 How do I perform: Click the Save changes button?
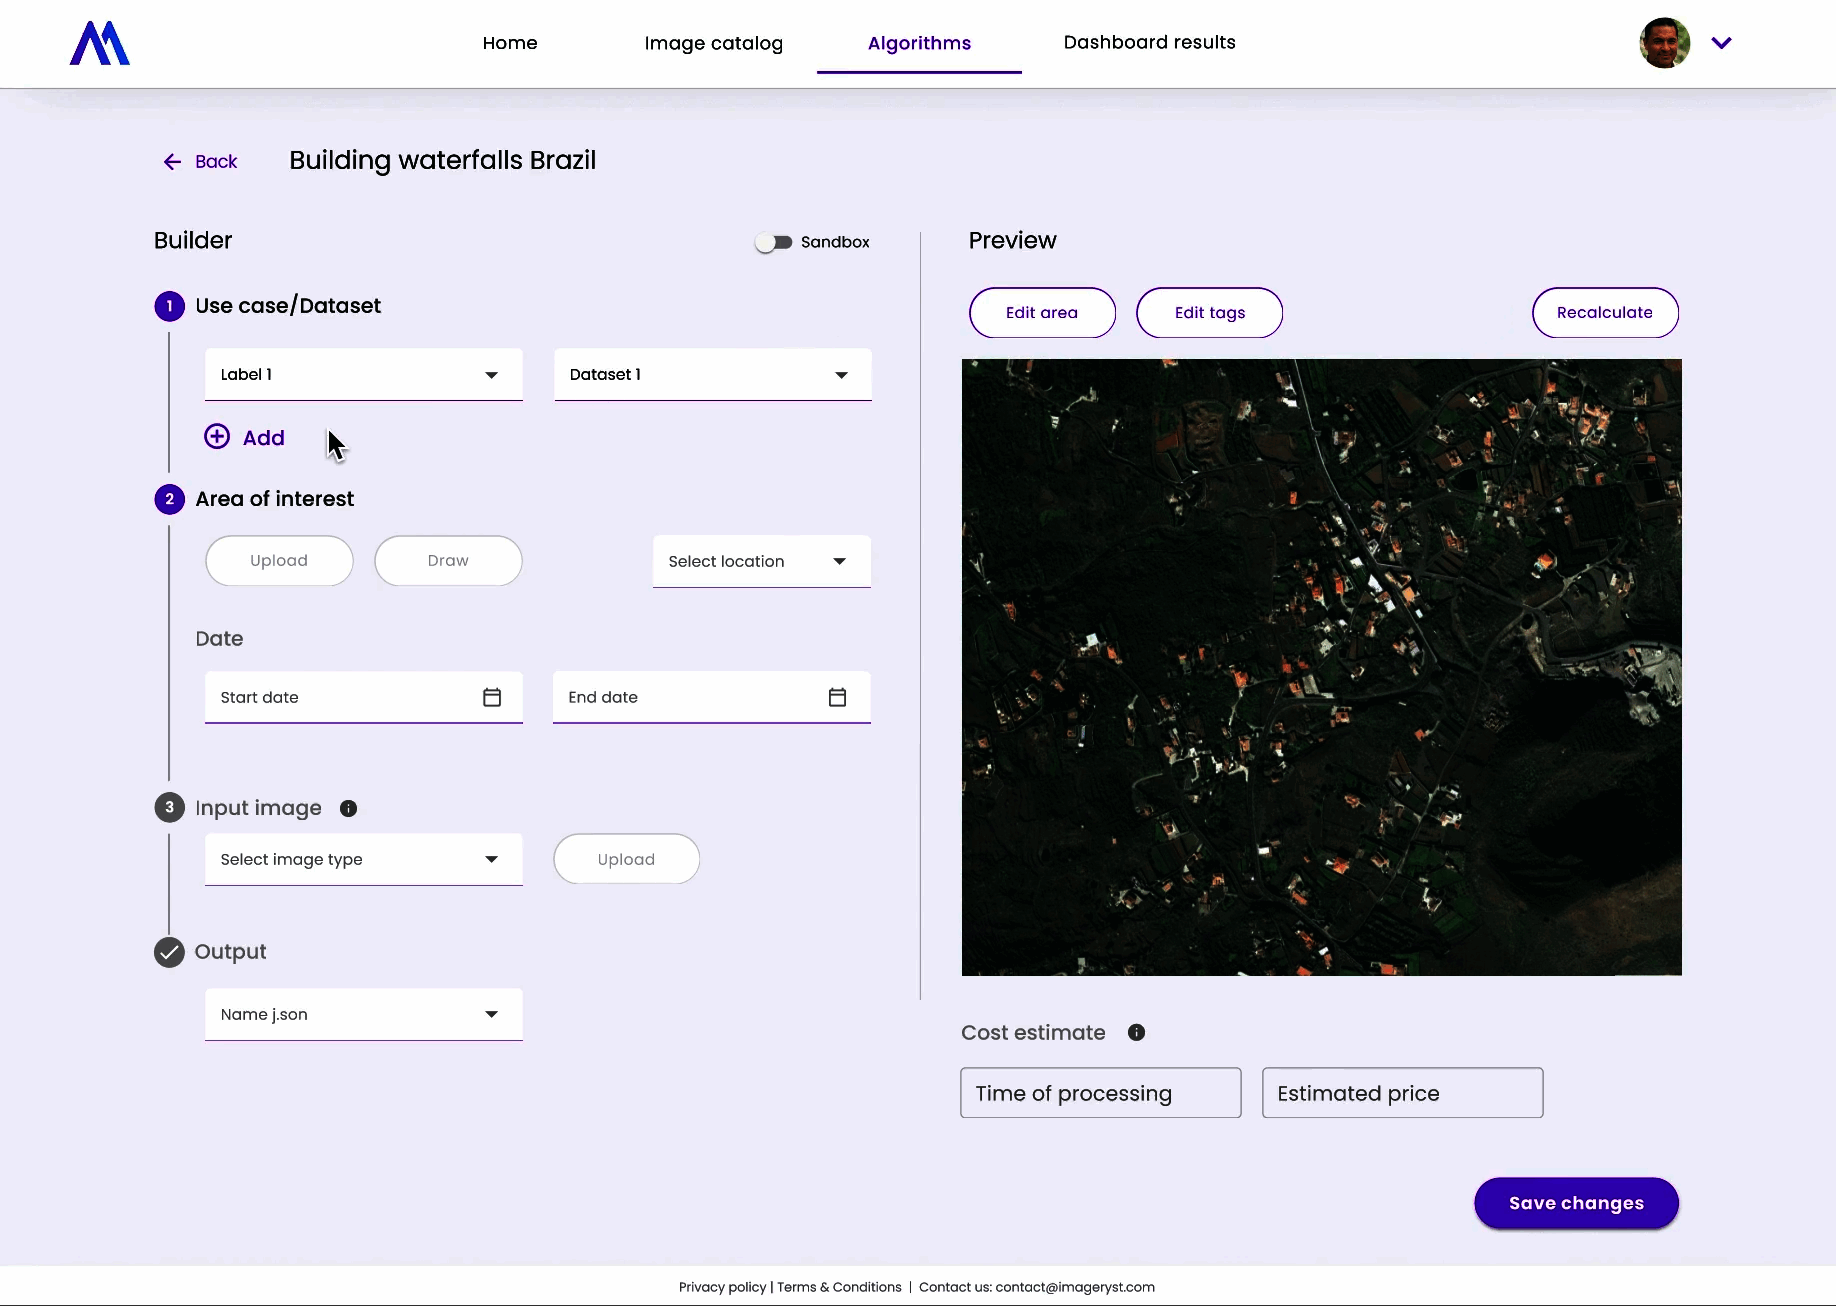[1575, 1203]
